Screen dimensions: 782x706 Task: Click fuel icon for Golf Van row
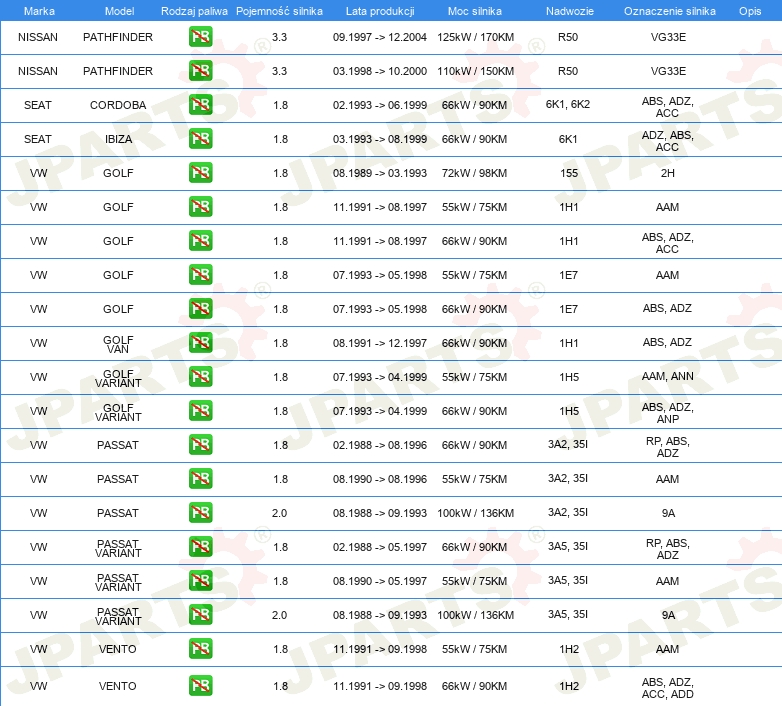(x=200, y=343)
